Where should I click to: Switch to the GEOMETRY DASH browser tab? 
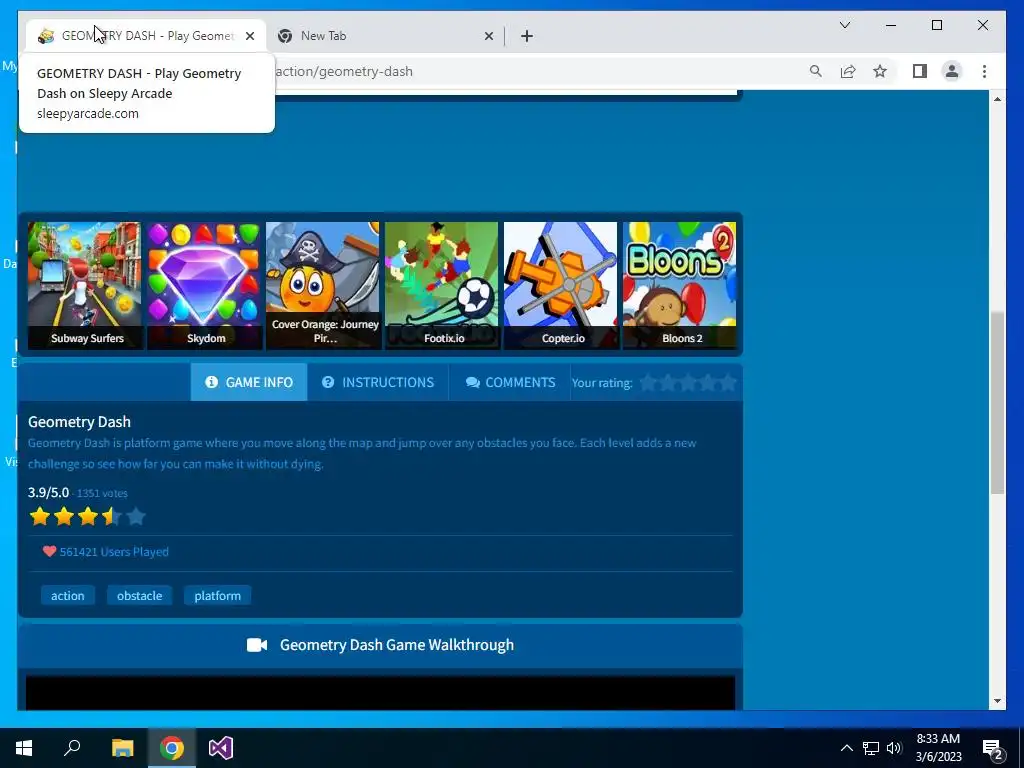click(x=146, y=36)
